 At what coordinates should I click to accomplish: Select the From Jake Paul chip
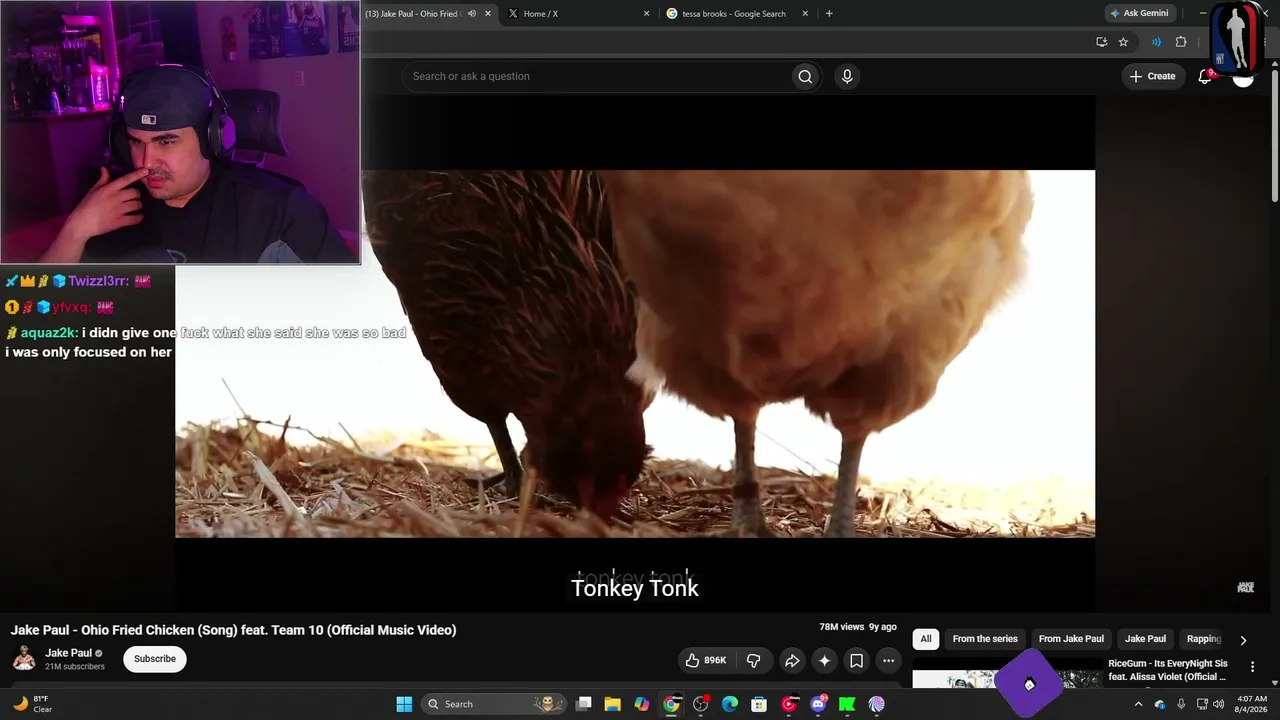pos(1071,639)
